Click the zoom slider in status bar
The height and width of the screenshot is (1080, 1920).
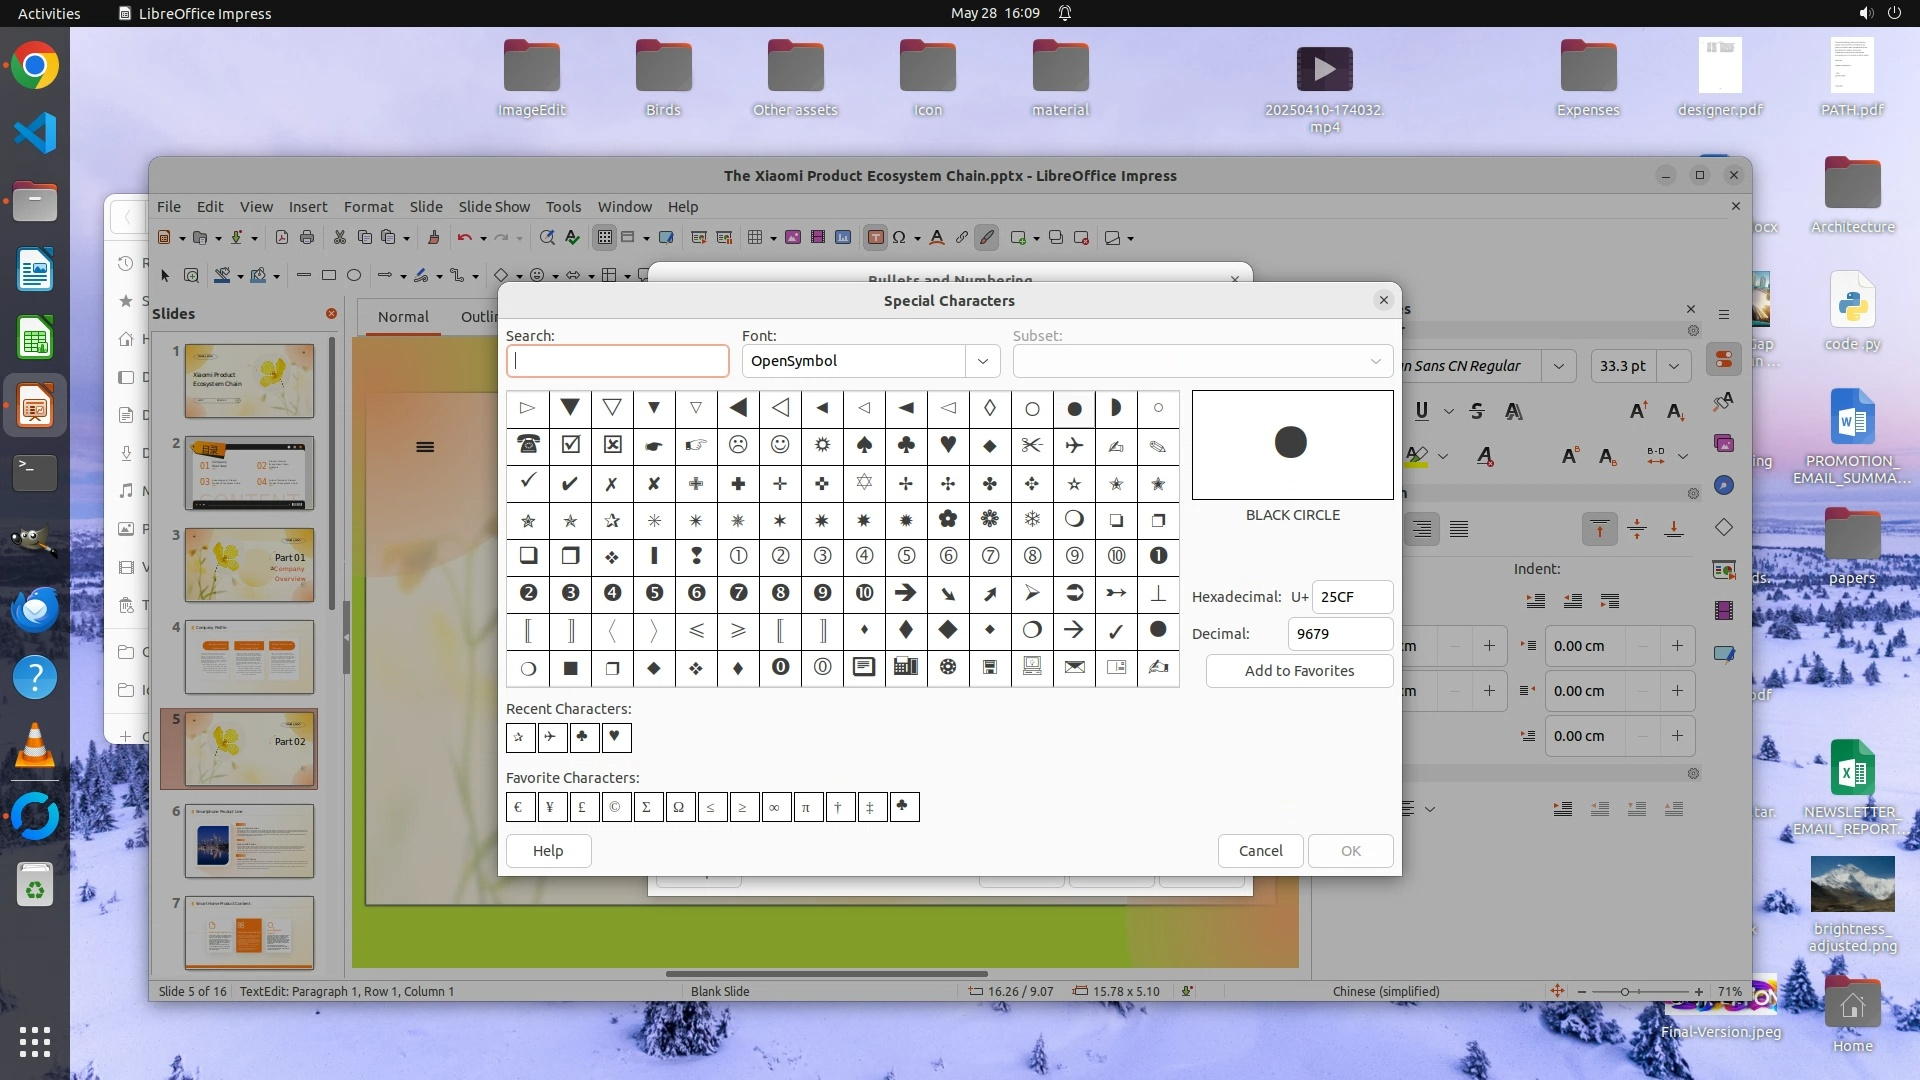(x=1625, y=992)
